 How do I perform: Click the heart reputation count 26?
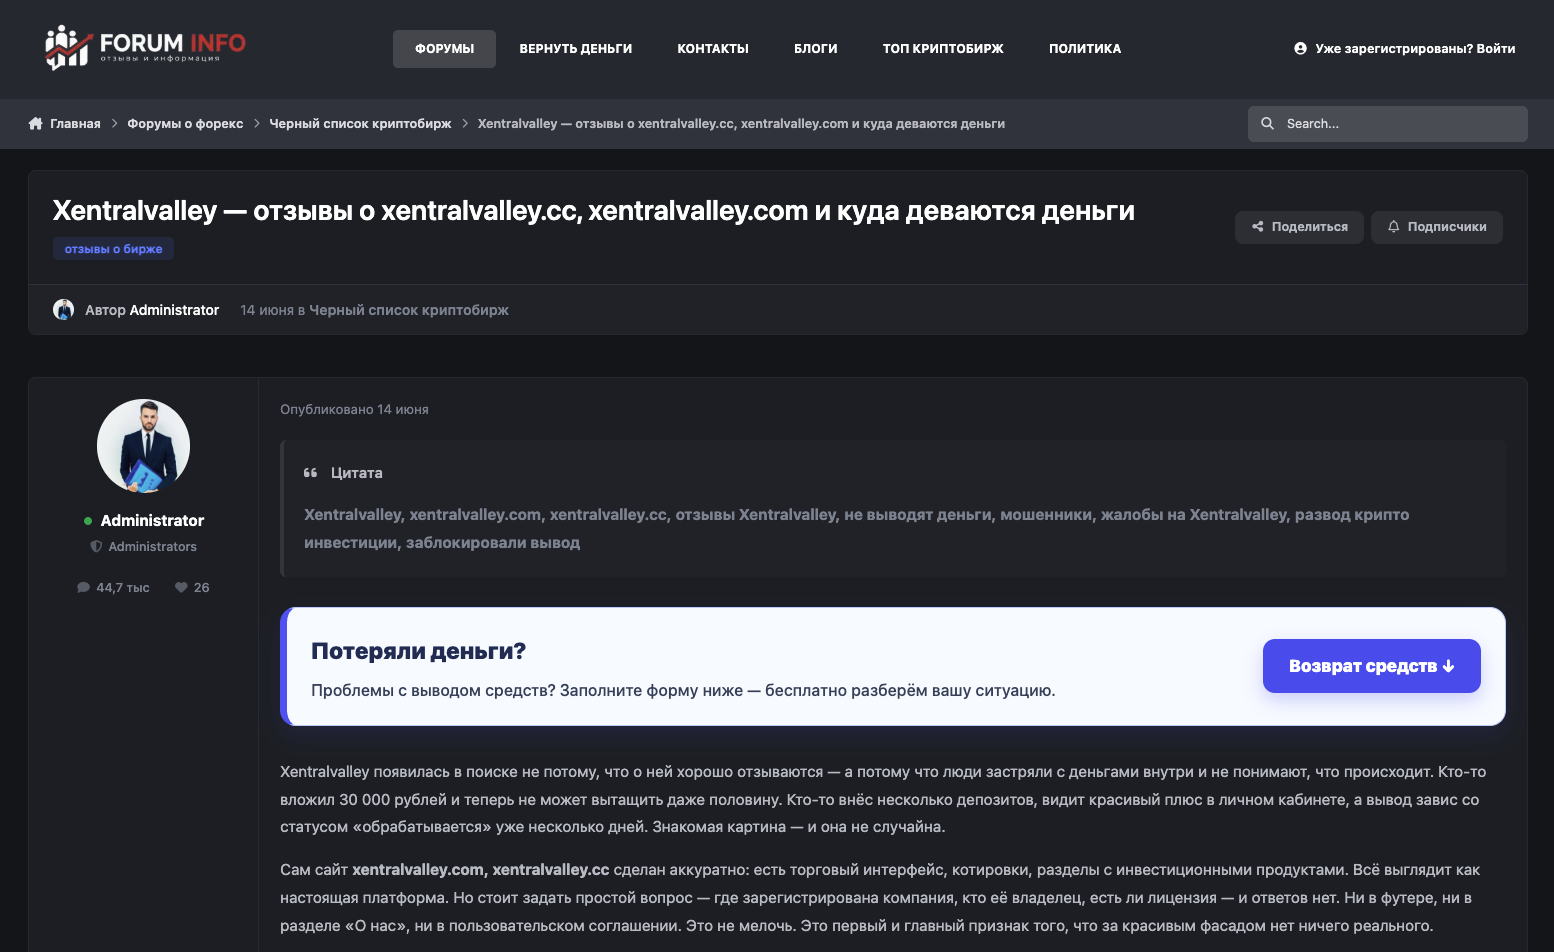192,588
